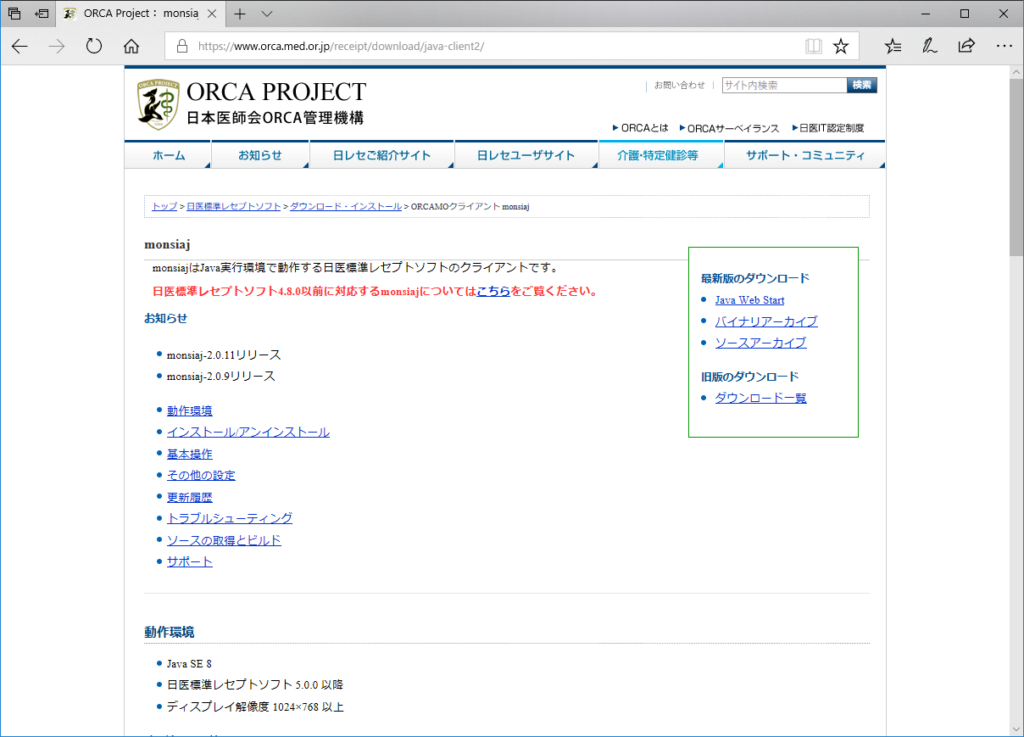
Task: Jump to the 動作環境 section link
Action: tap(189, 411)
